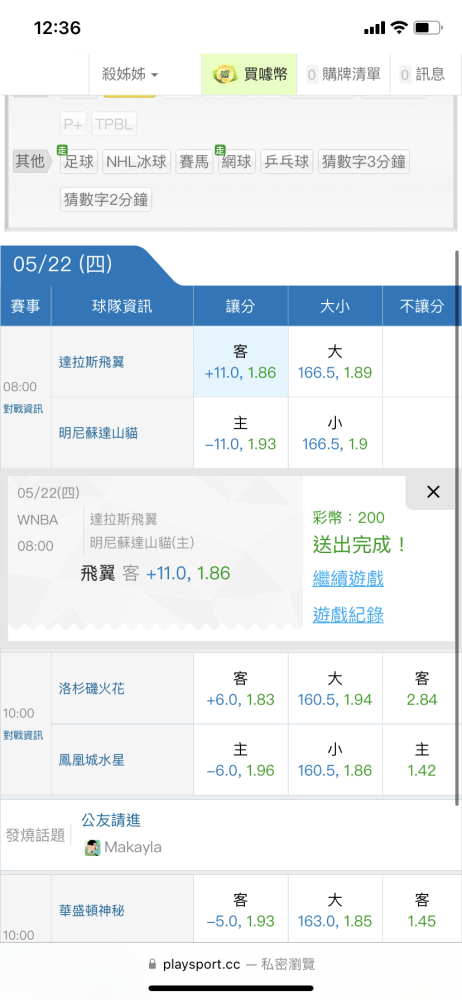Select the 猜數字3分鐘 game
462x1000 pixels.
364,161
